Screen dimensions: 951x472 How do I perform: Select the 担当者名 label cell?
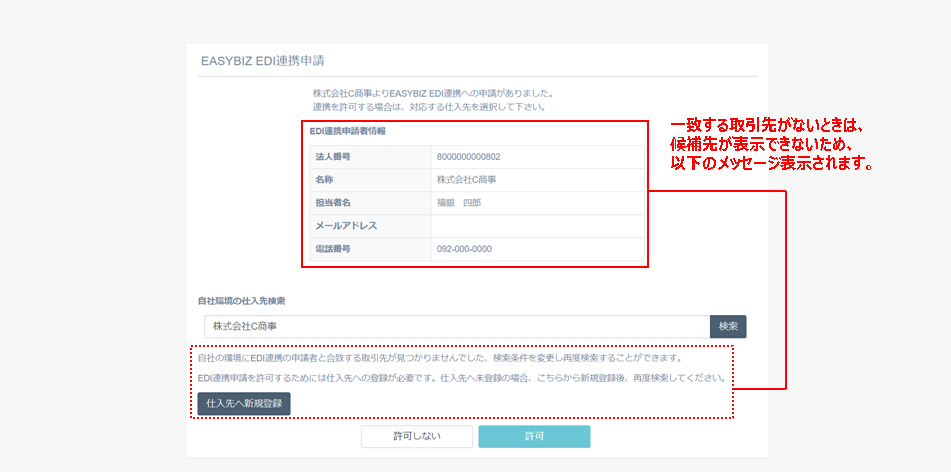click(369, 203)
